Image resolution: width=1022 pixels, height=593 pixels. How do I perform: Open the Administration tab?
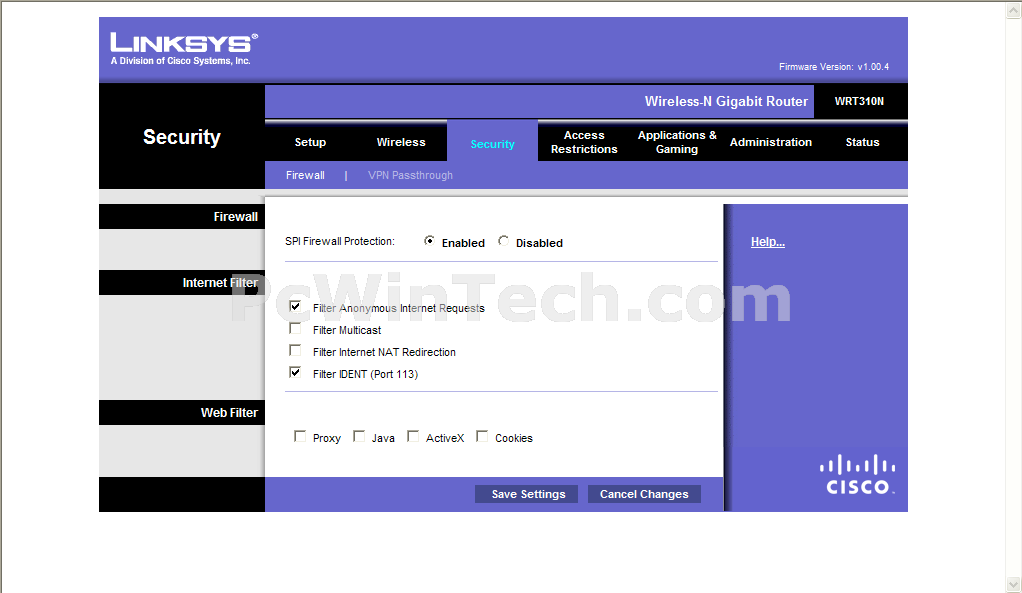point(770,142)
